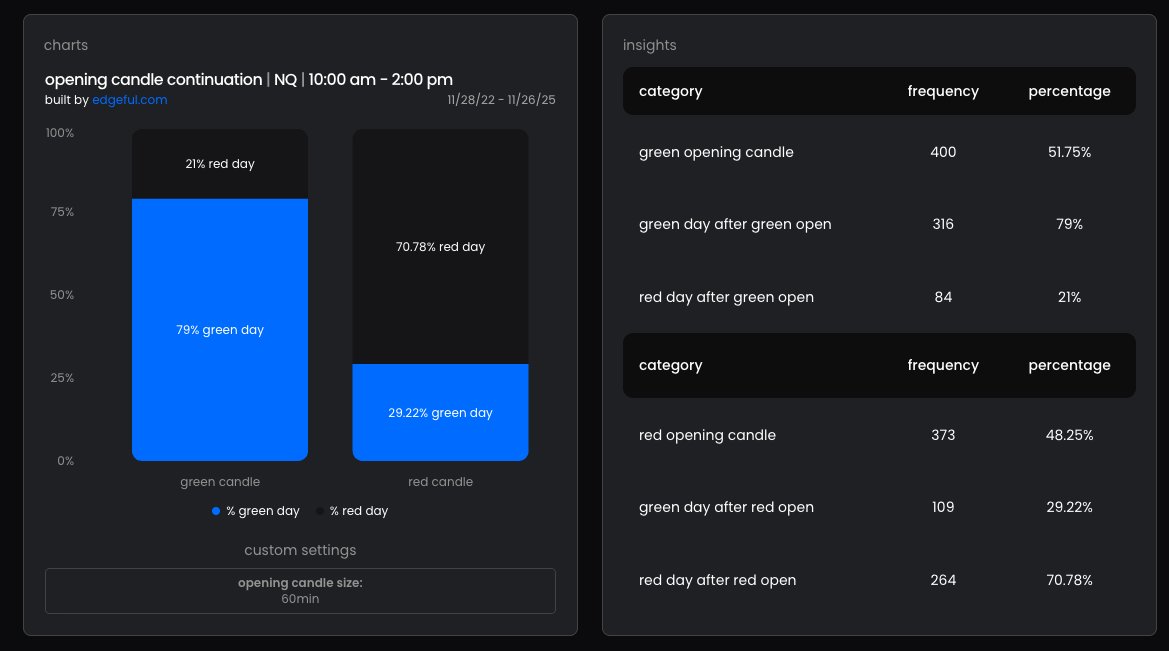The image size is (1169, 651).
Task: Select 'green day after green open' row label
Action: coord(735,224)
